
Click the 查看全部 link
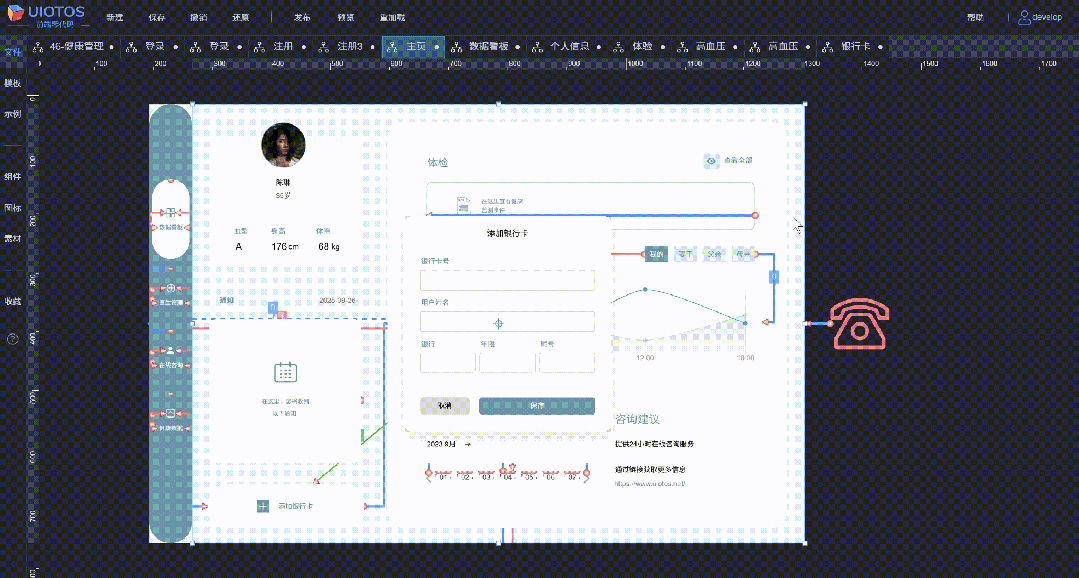click(738, 161)
